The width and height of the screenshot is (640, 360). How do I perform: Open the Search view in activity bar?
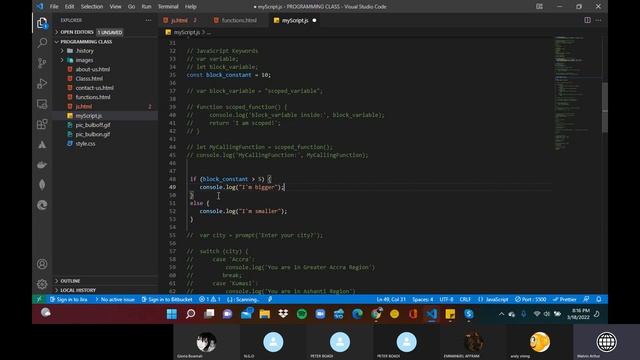pos(42,43)
